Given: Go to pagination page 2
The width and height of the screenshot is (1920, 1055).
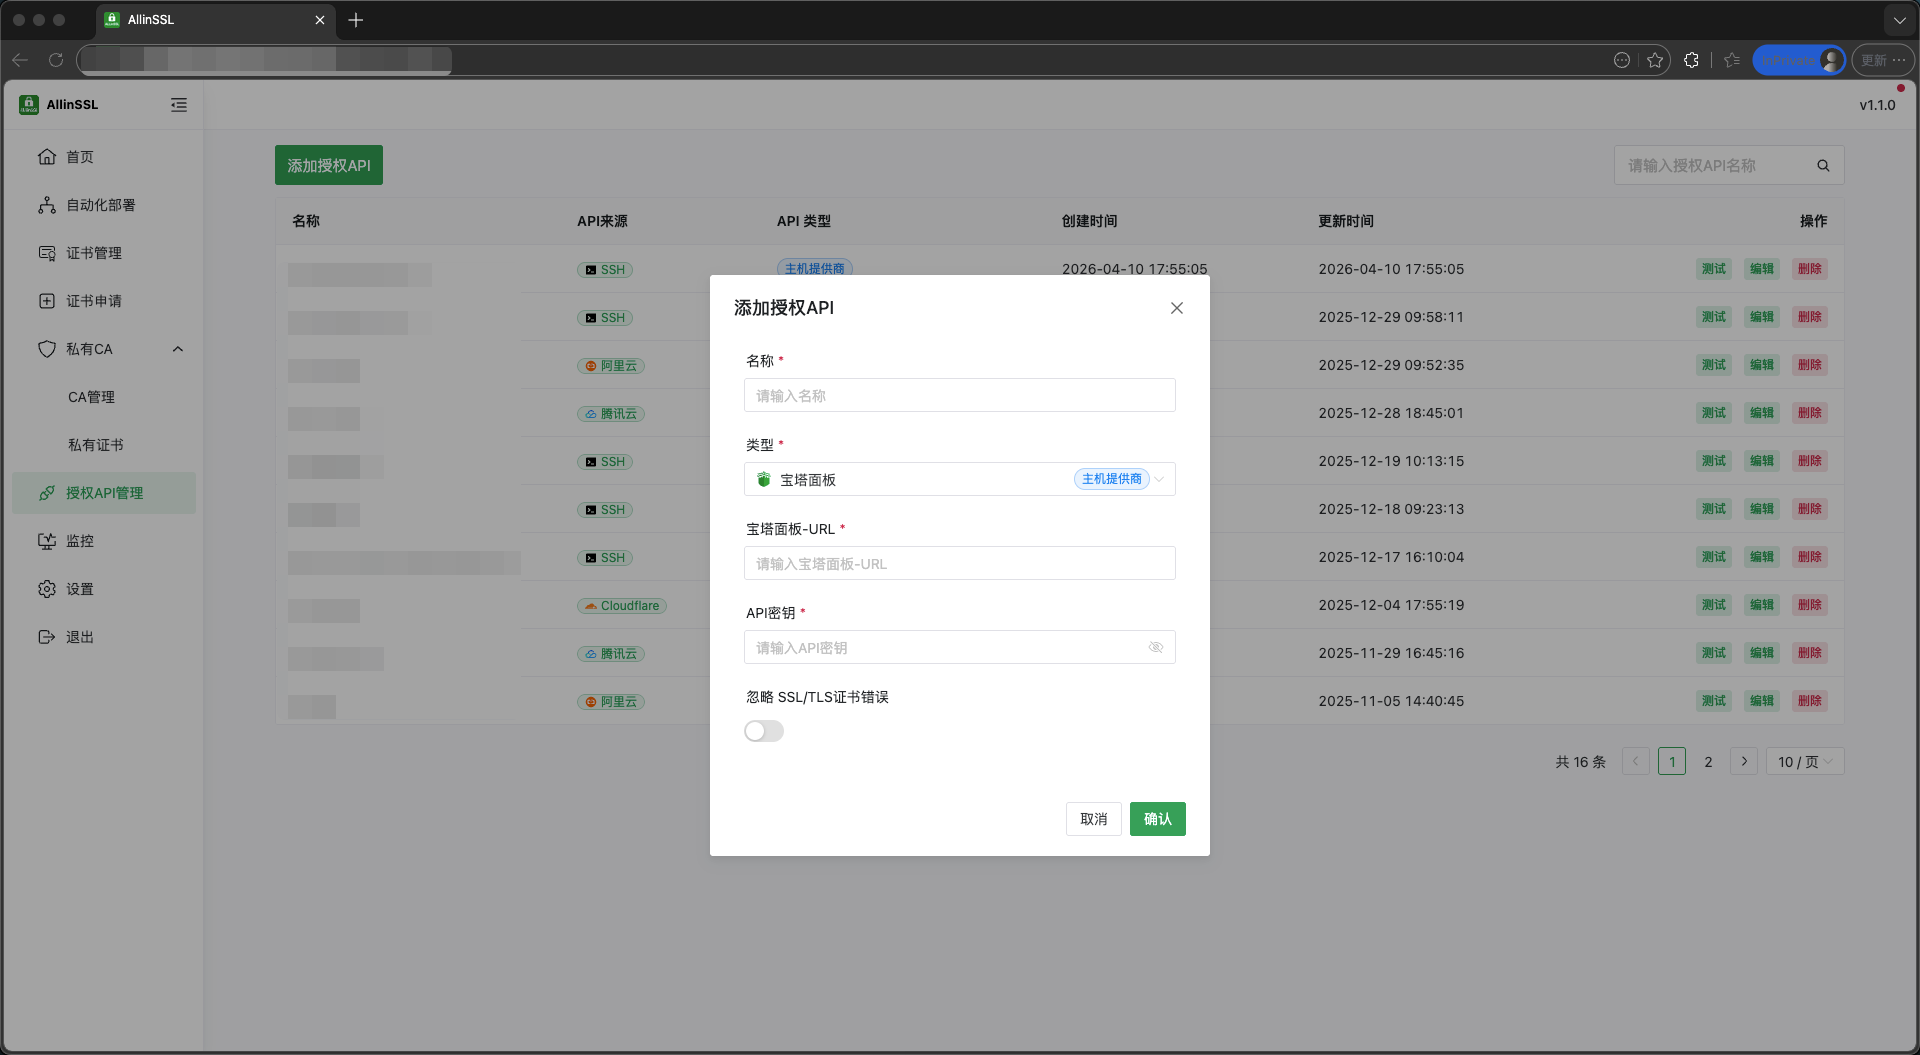Looking at the screenshot, I should point(1708,761).
